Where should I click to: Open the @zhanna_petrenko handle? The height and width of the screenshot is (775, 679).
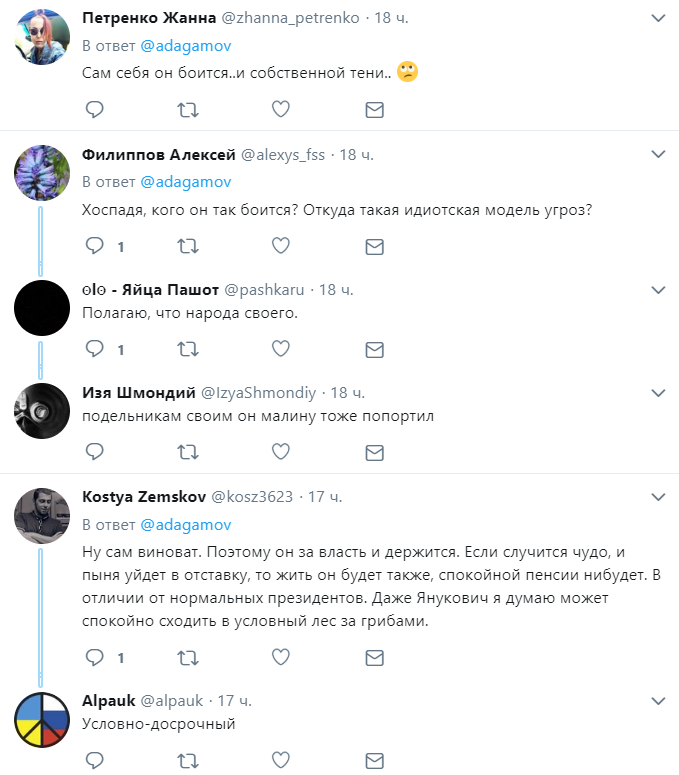pyautogui.click(x=290, y=18)
